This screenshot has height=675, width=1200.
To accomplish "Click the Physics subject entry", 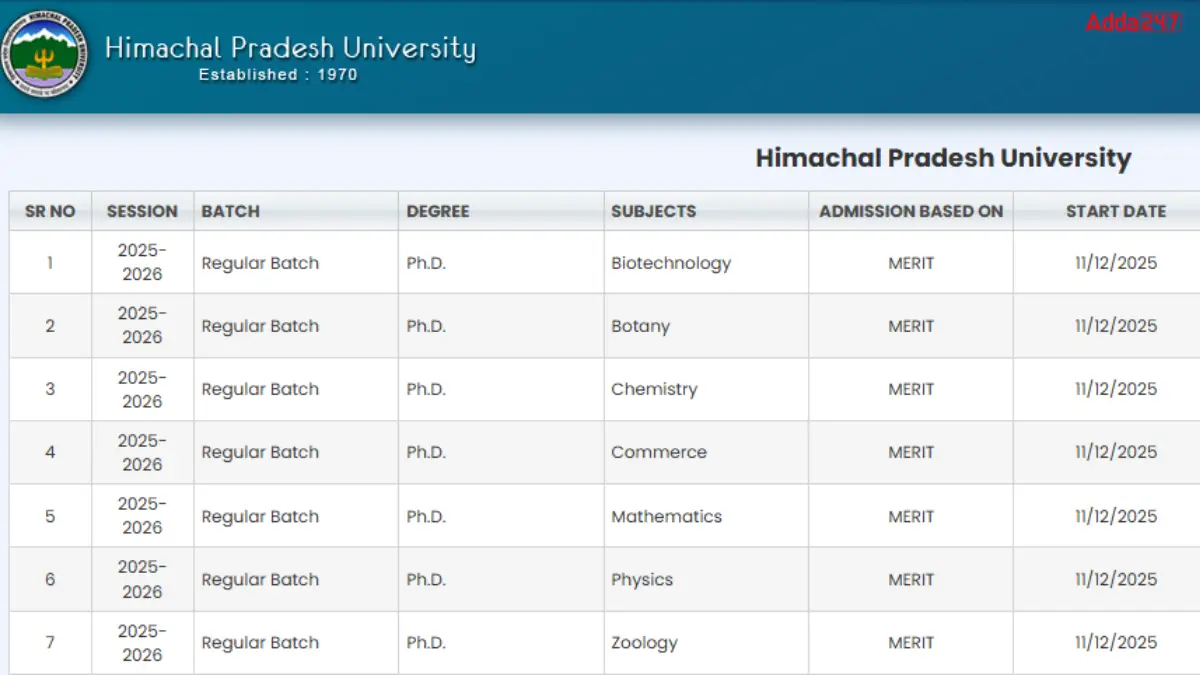I will [x=642, y=579].
